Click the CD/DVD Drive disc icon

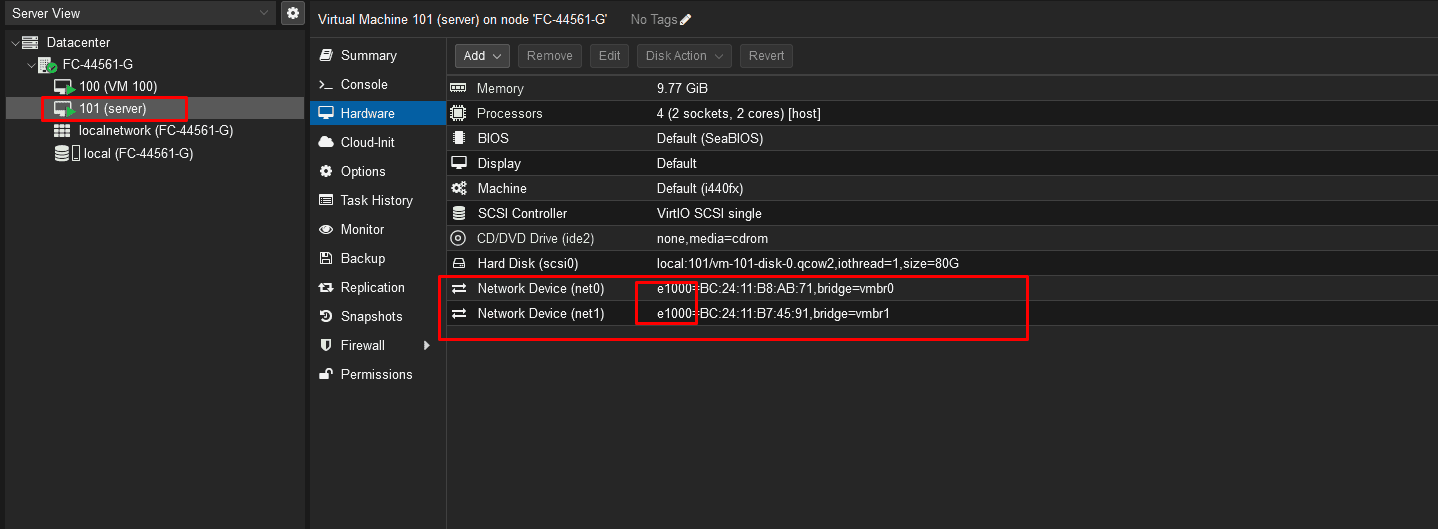tap(459, 238)
